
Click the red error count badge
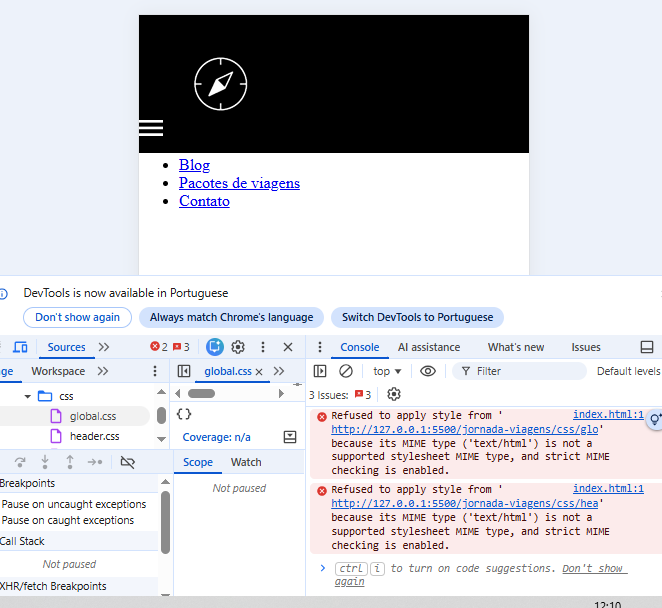[x=159, y=347]
